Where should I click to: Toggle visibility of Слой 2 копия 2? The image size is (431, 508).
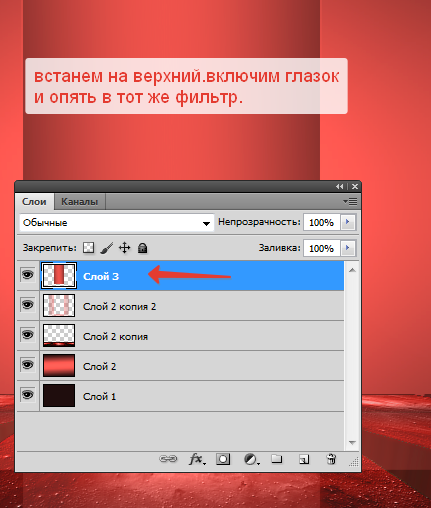28,305
